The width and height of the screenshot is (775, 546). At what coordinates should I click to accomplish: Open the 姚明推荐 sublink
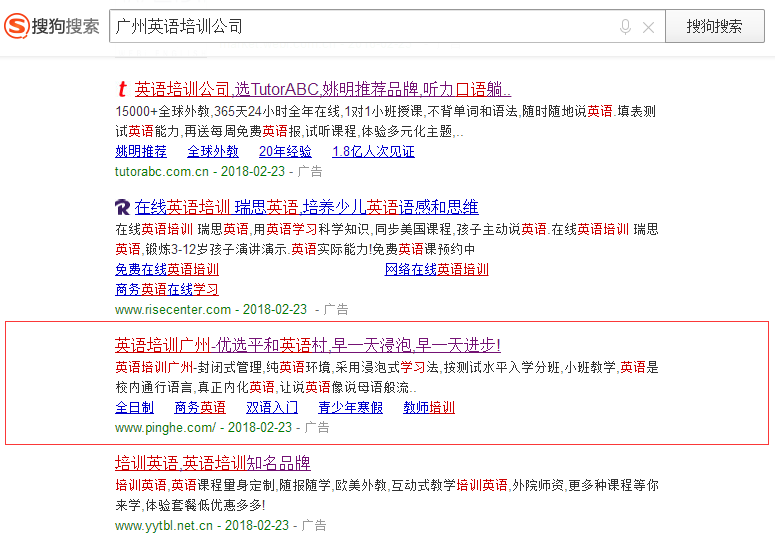tap(141, 152)
